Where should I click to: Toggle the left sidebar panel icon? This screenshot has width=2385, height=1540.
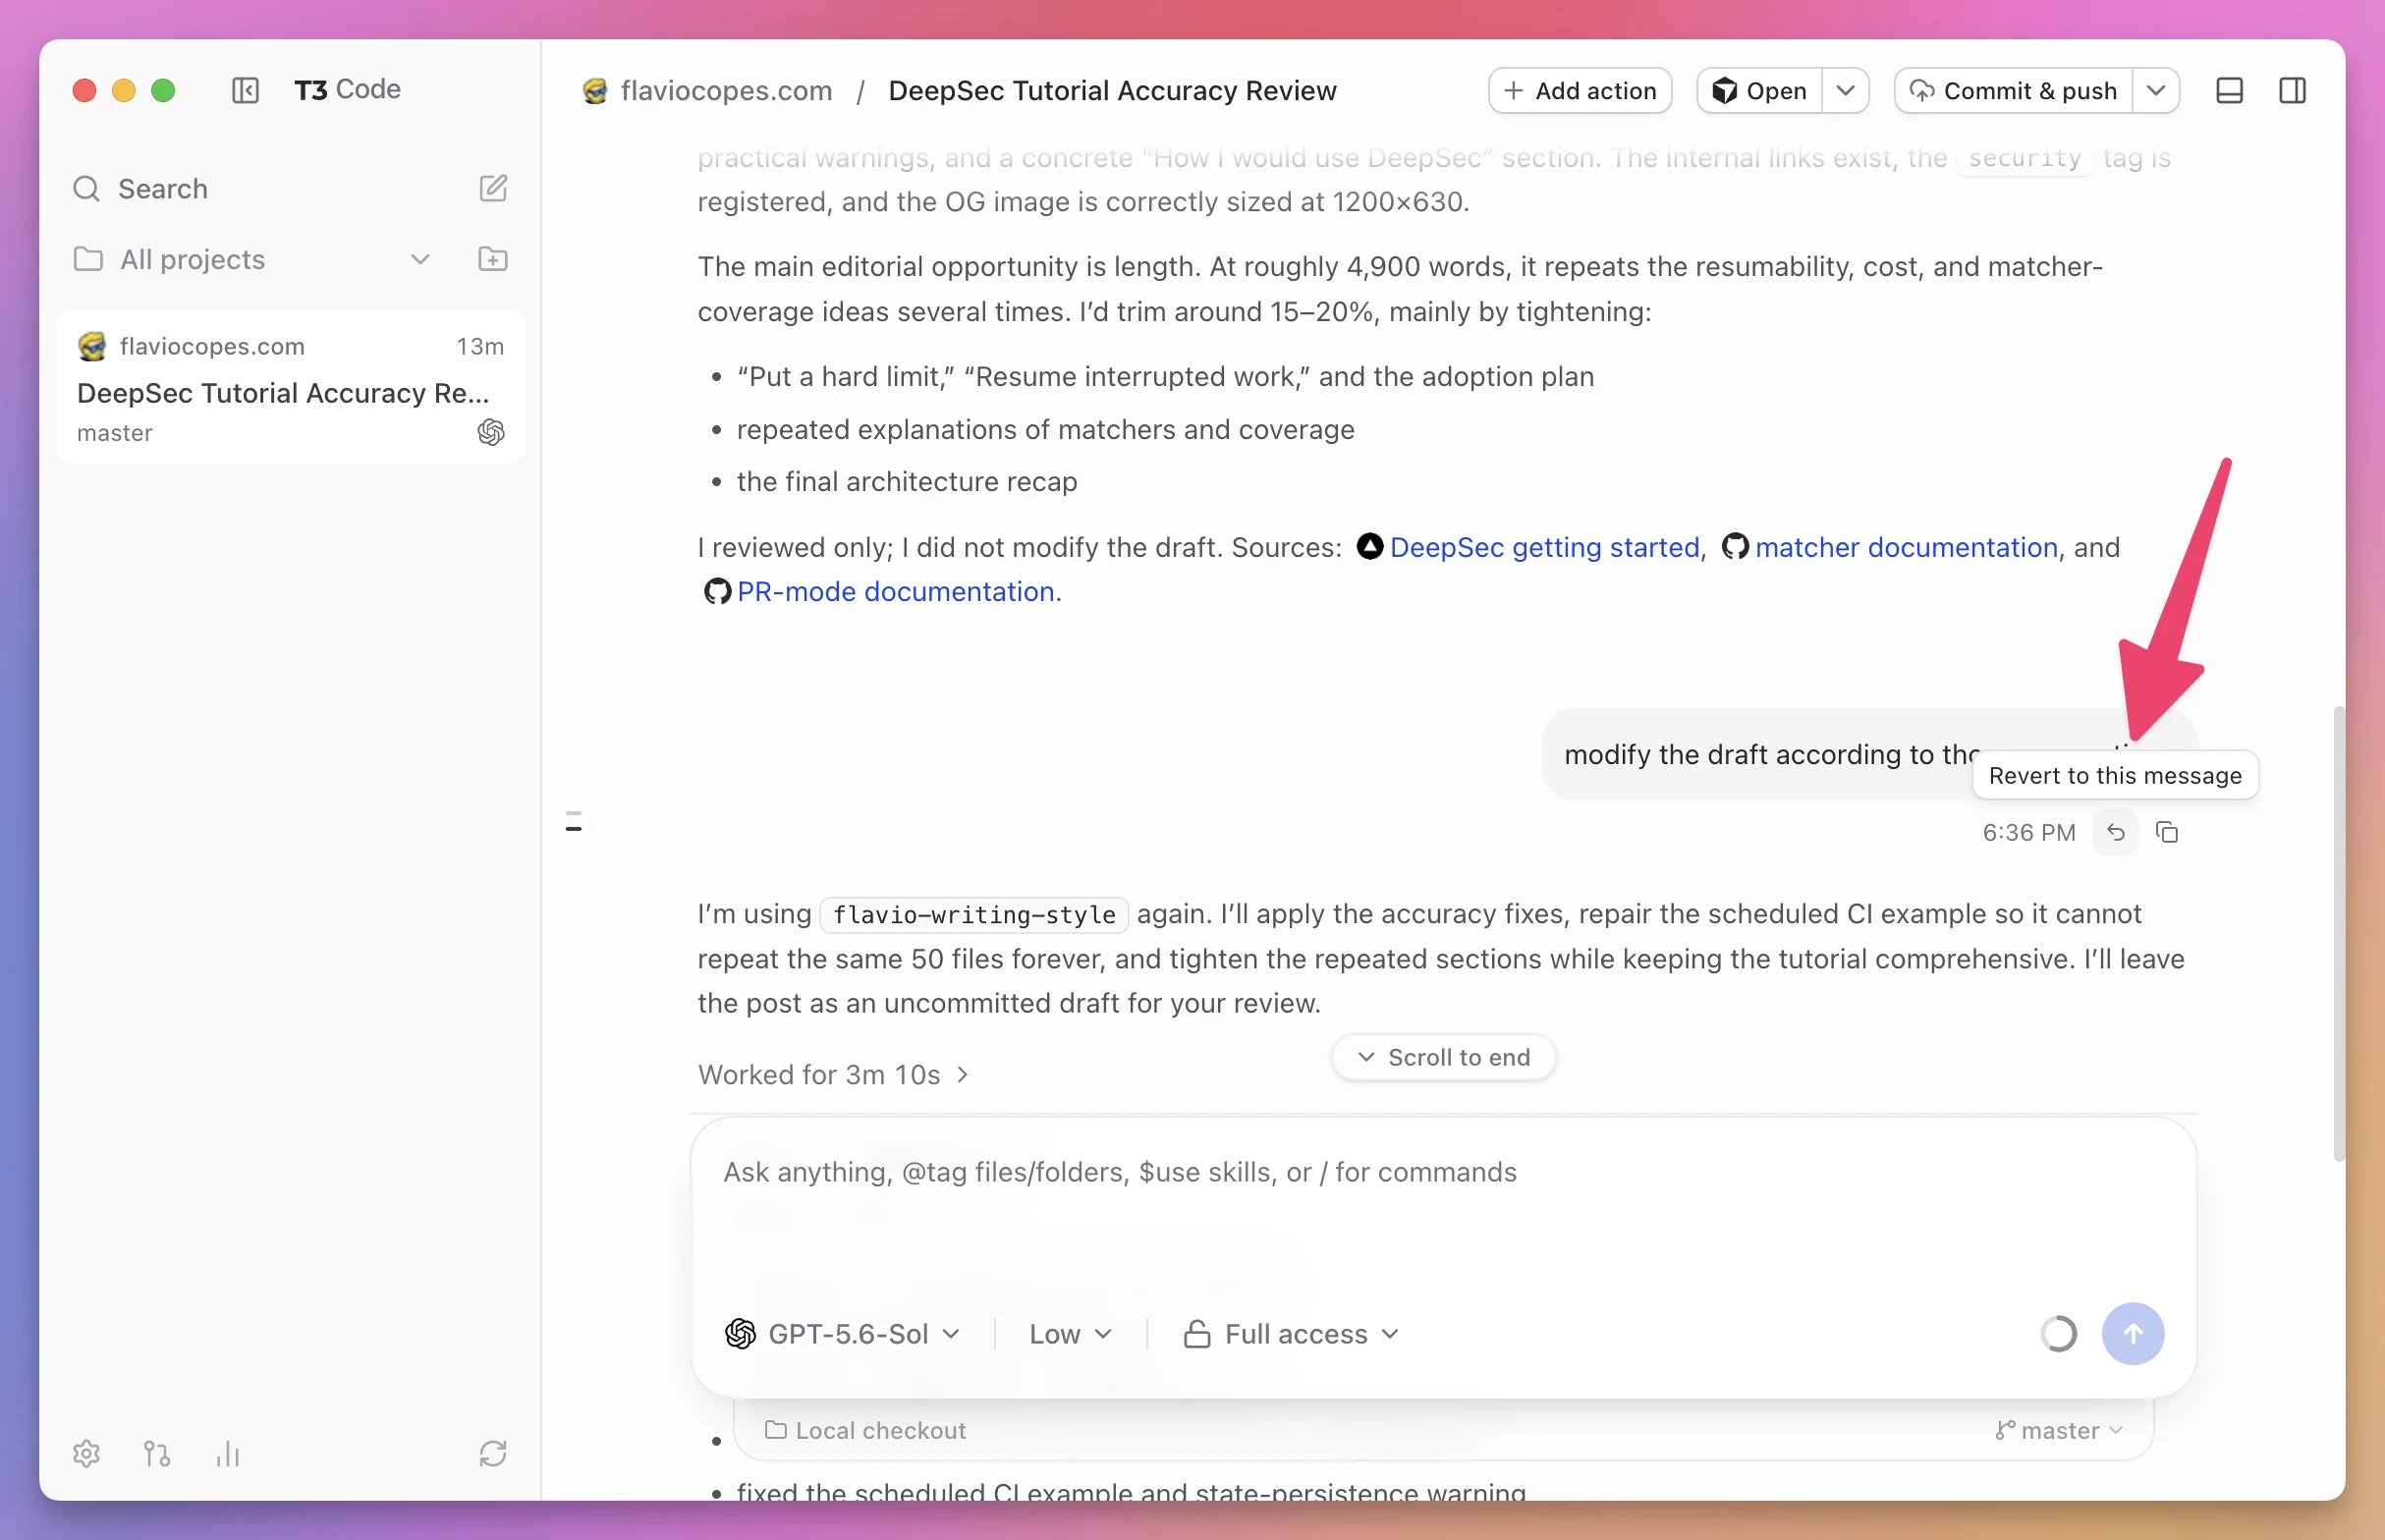pyautogui.click(x=245, y=90)
